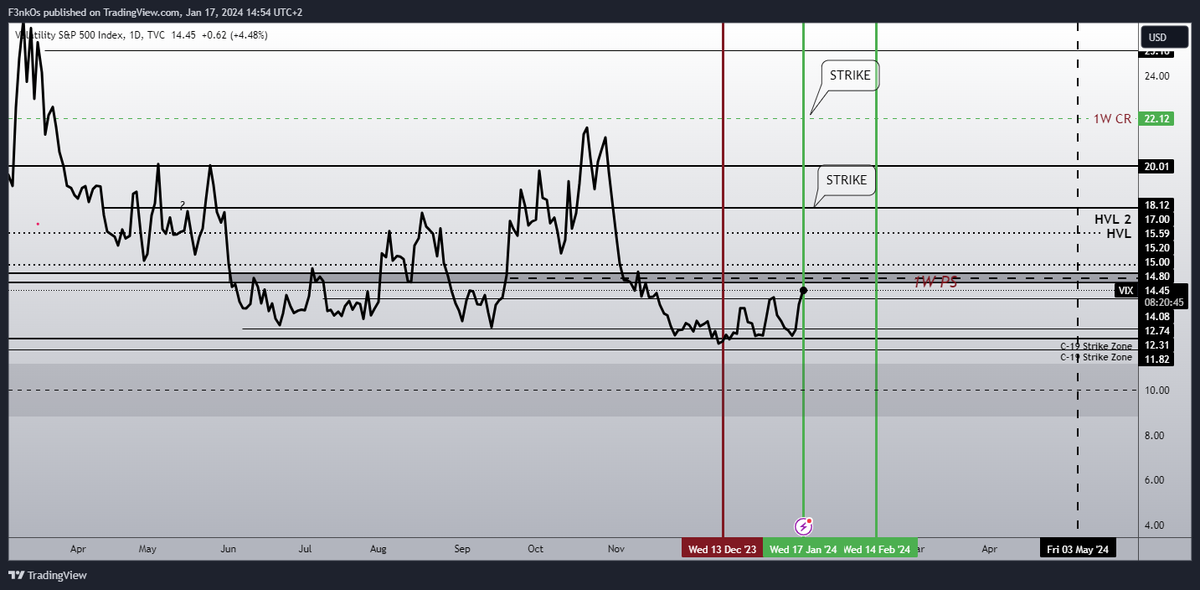Image resolution: width=1200 pixels, height=590 pixels.
Task: Click the VIX symbol price-axis label
Action: 1126,290
